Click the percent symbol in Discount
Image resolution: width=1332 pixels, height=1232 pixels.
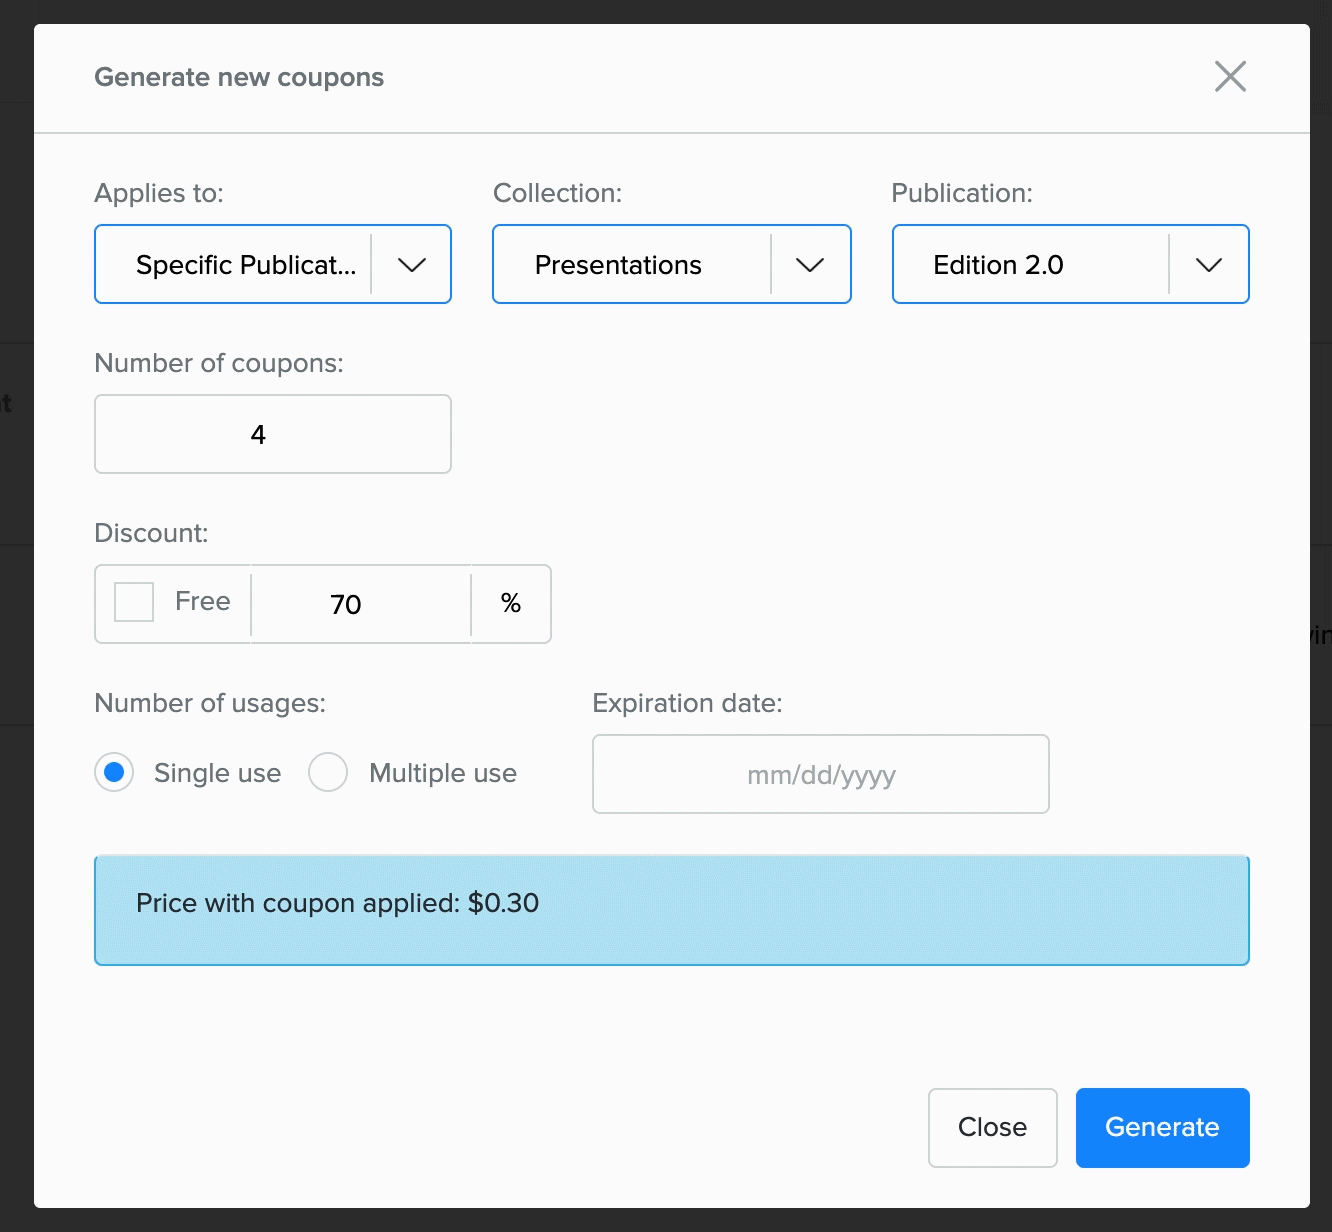point(511,604)
